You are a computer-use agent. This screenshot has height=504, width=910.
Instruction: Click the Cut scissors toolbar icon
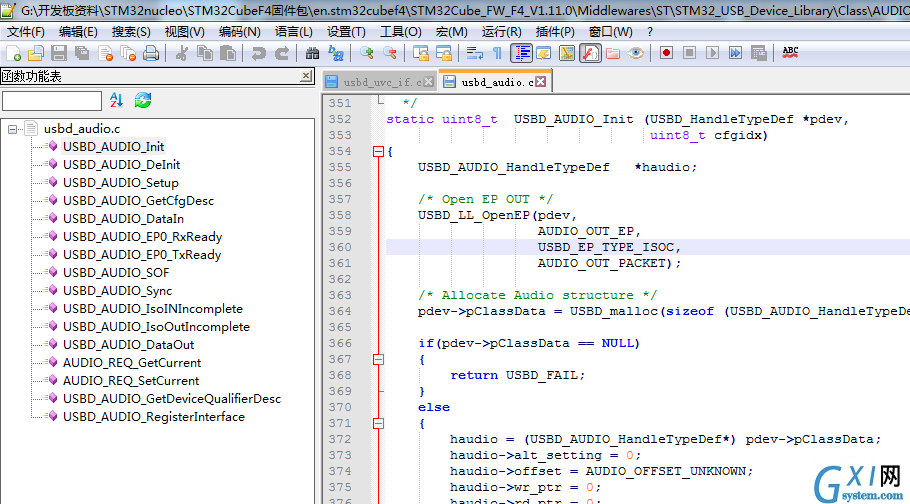tap(182, 53)
